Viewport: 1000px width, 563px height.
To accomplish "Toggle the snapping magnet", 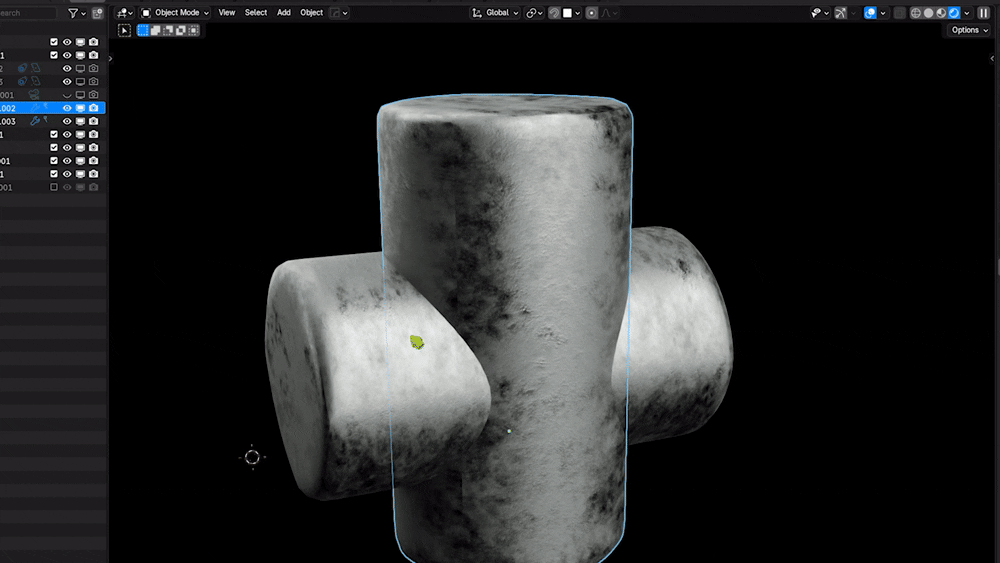I will coord(554,13).
